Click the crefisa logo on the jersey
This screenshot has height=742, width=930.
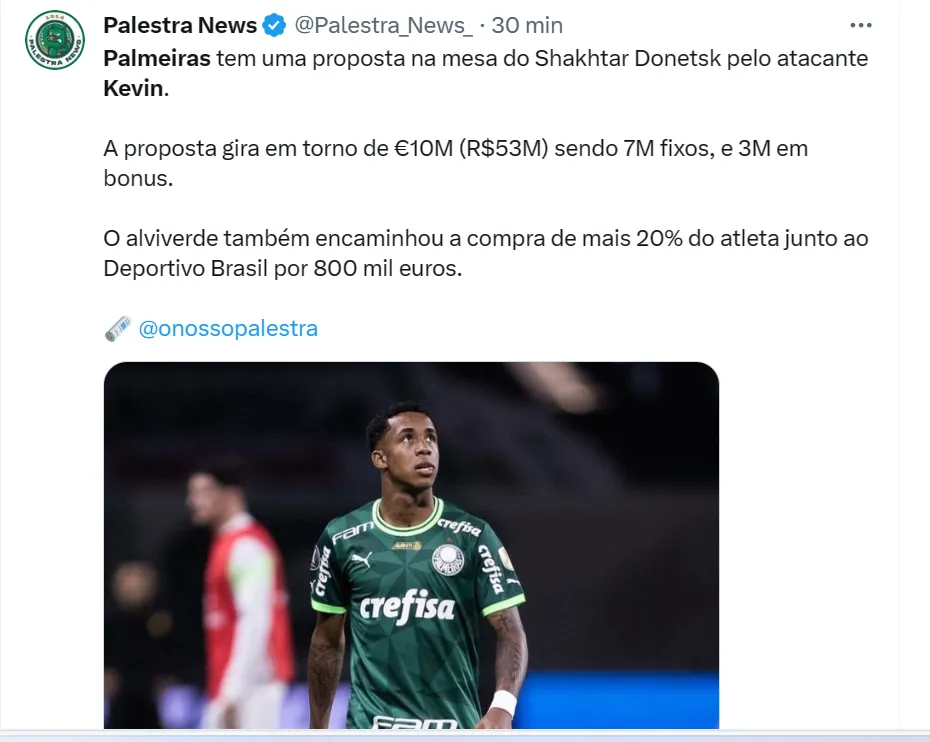click(x=407, y=606)
